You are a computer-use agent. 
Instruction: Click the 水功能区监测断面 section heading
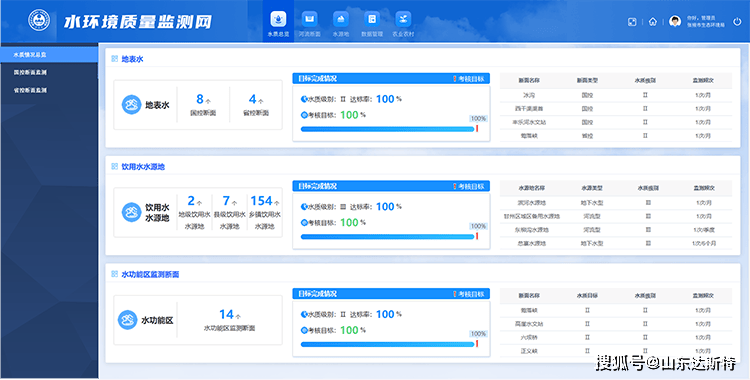pos(150,274)
